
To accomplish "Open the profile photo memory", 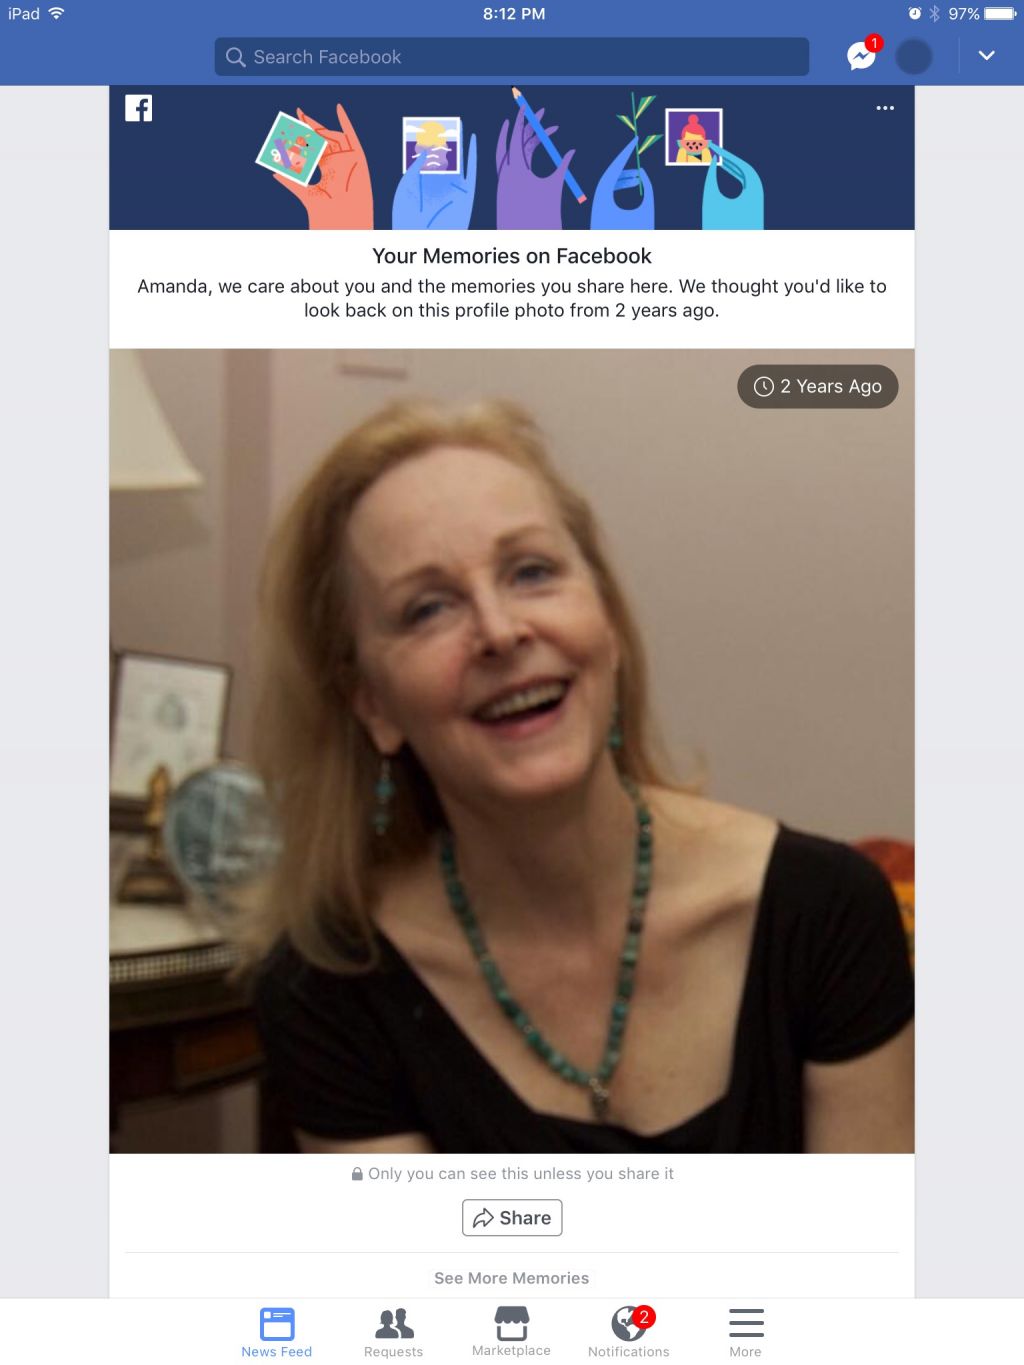I will pos(512,750).
